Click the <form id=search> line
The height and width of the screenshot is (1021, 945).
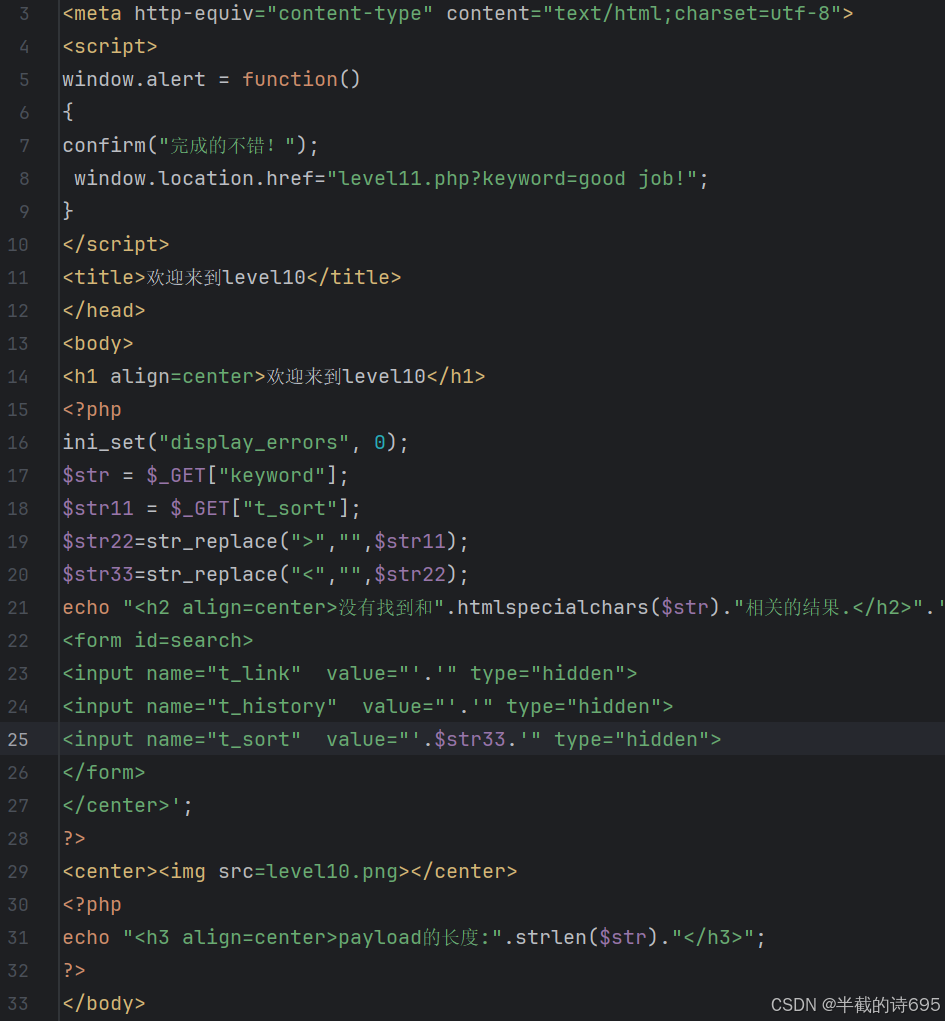point(158,641)
